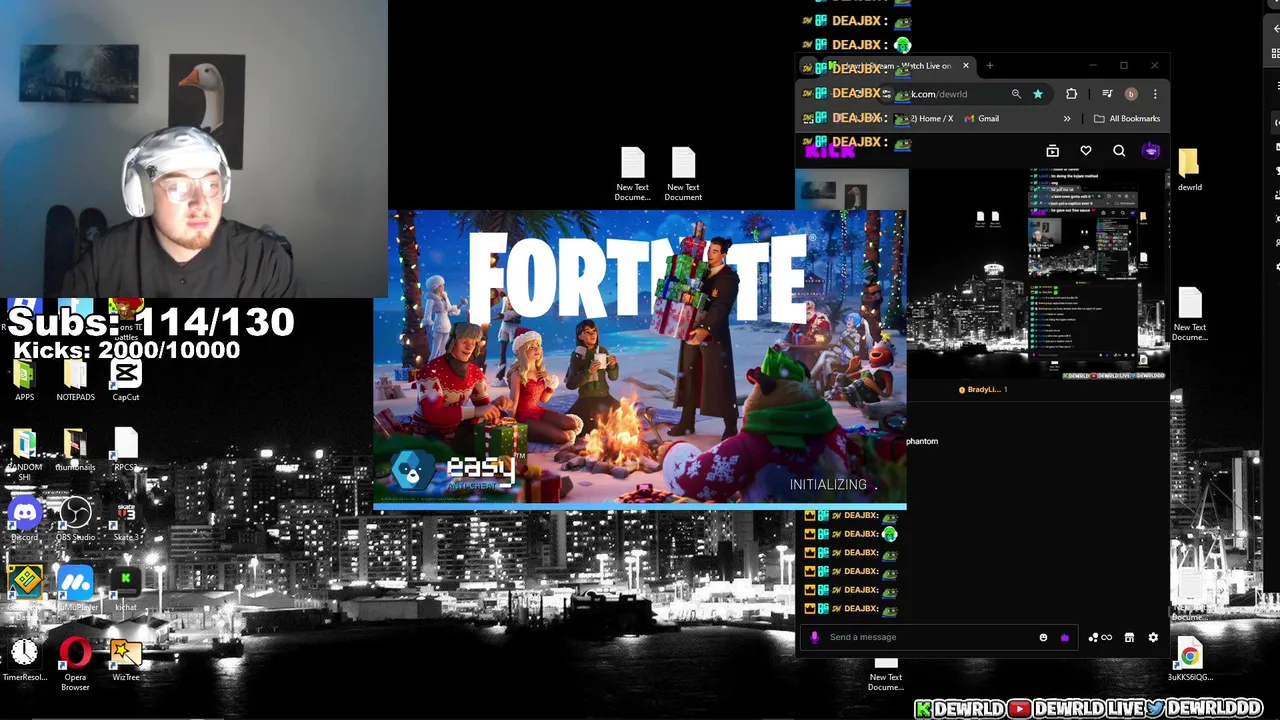Launch the kichat desktop shortcut
The height and width of the screenshot is (720, 1280).
click(x=126, y=588)
